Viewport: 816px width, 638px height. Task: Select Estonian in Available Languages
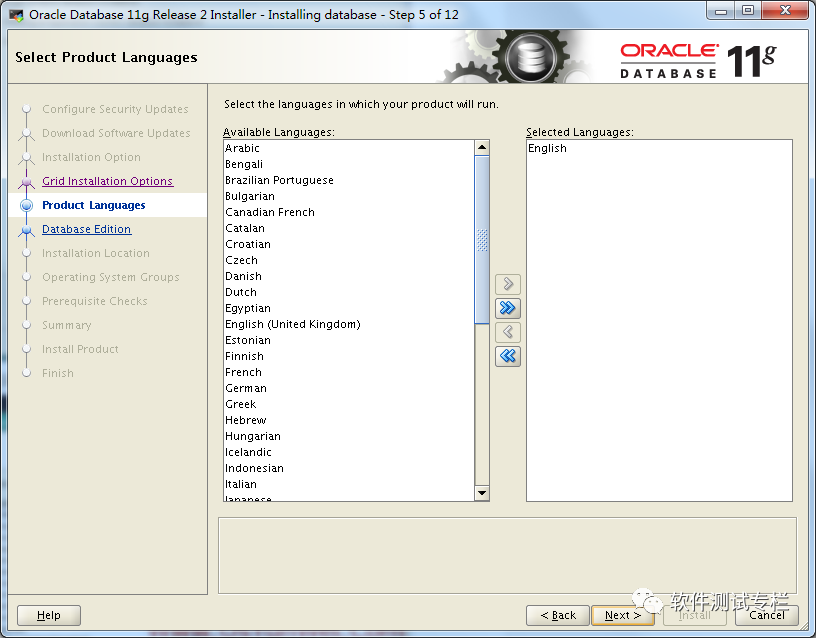click(349, 340)
